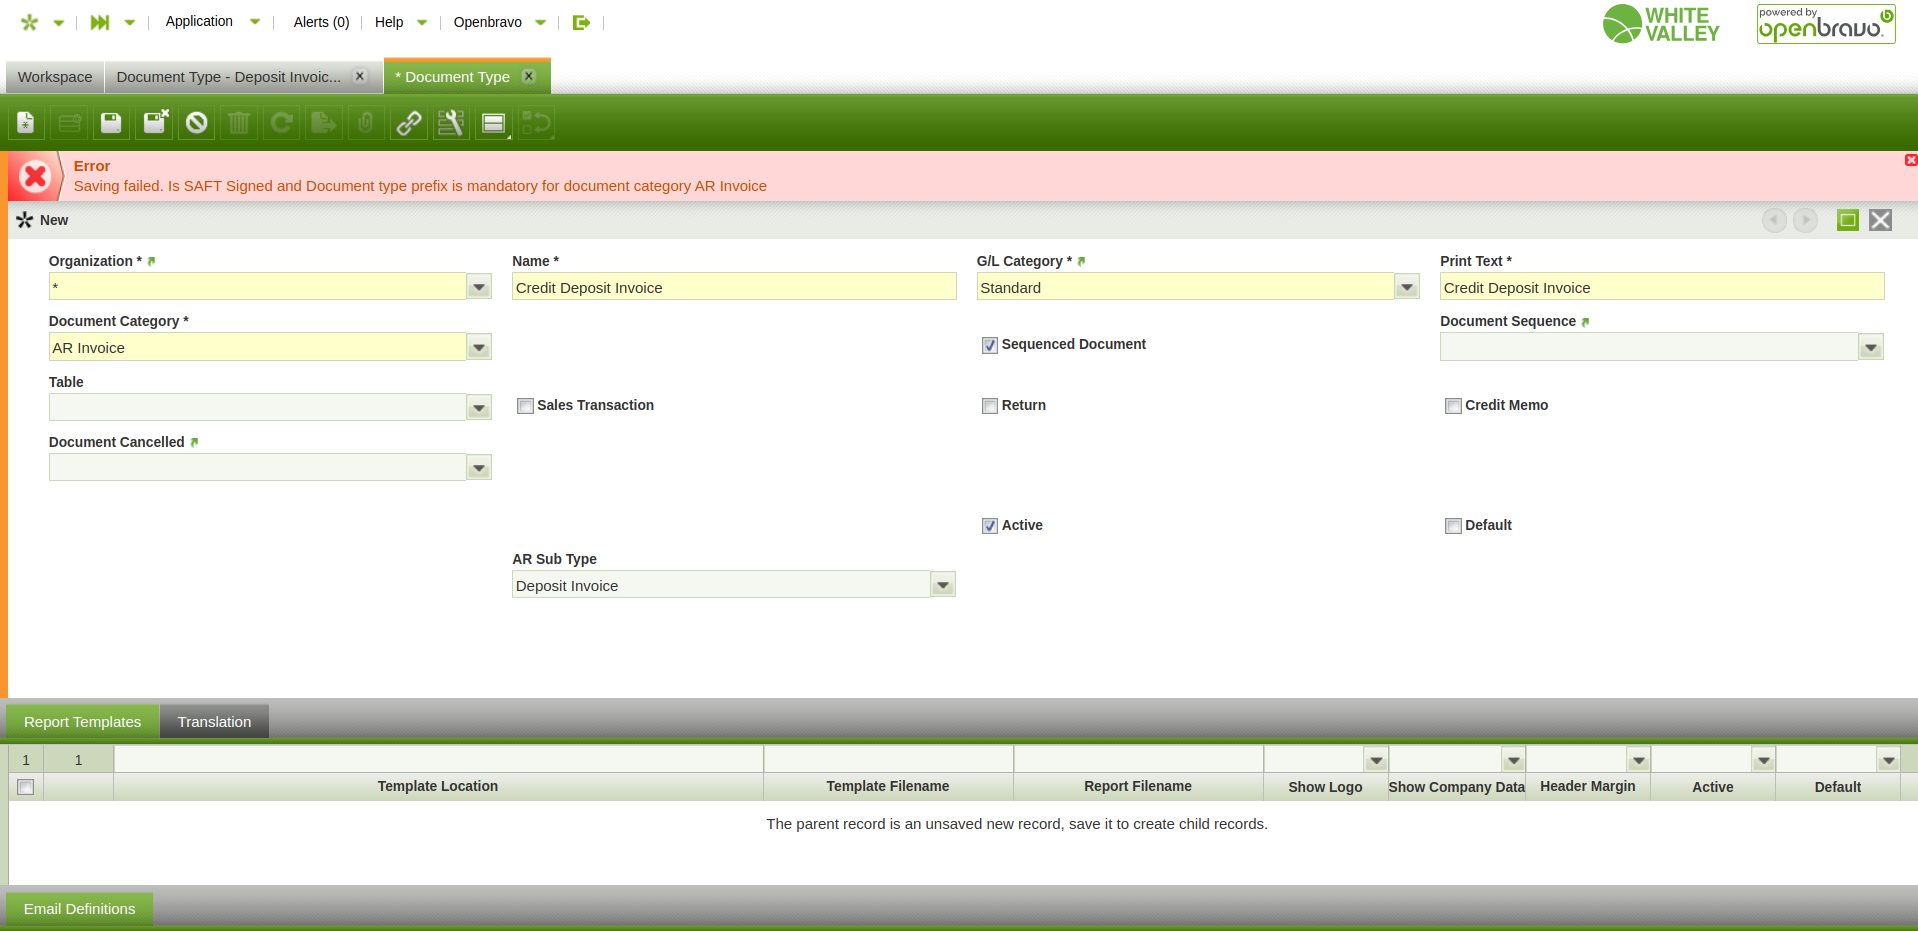Uncheck the Active checkbox
1918x931 pixels.
[x=990, y=526]
